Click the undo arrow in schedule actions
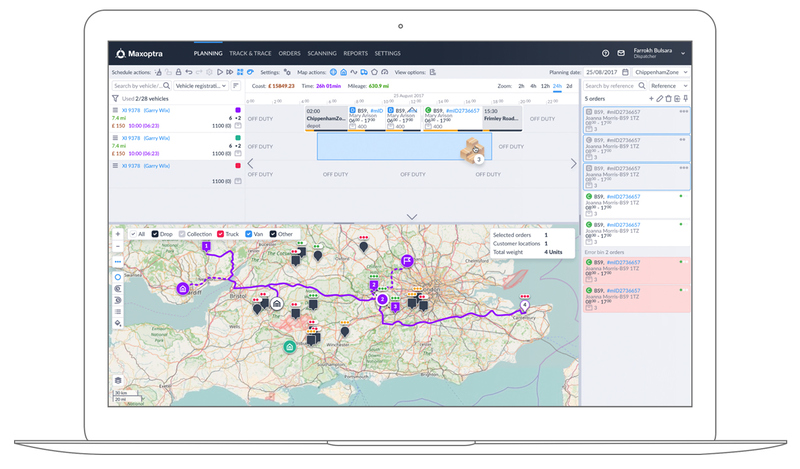 188,73
